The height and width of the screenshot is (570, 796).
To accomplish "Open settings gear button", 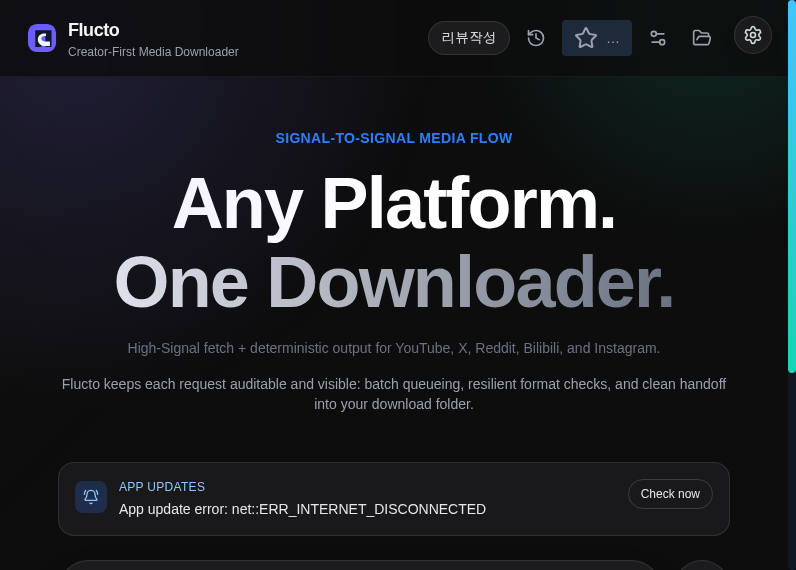I will 753,35.
